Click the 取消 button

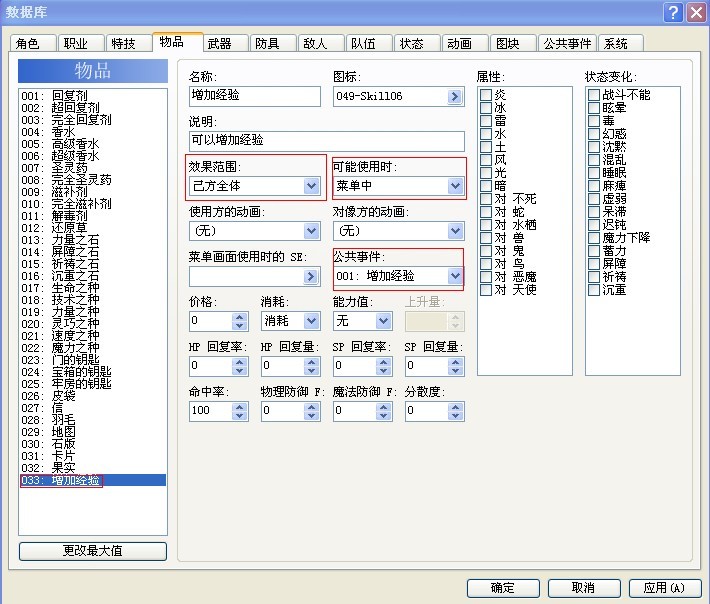(x=584, y=588)
